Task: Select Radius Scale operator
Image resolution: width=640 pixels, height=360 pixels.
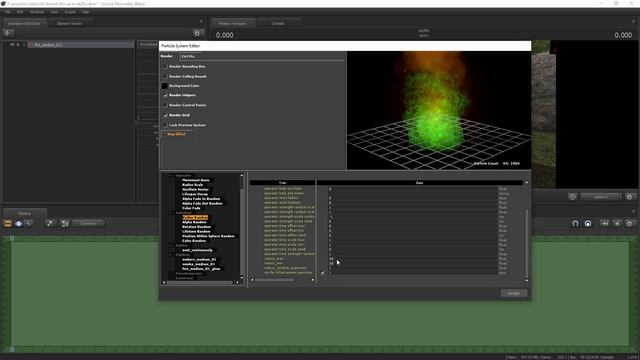Action: click(x=192, y=185)
